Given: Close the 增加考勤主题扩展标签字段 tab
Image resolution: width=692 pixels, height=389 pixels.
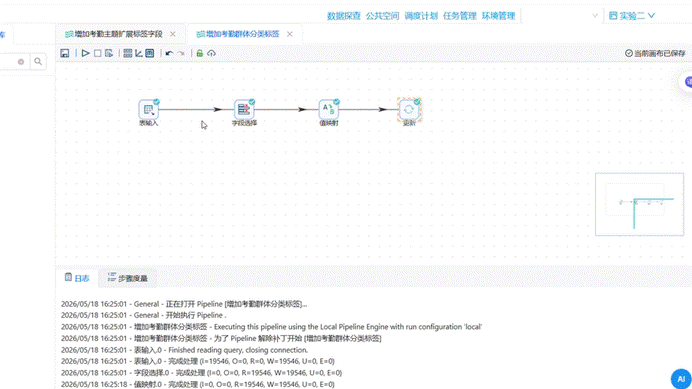Looking at the screenshot, I should coord(173,34).
